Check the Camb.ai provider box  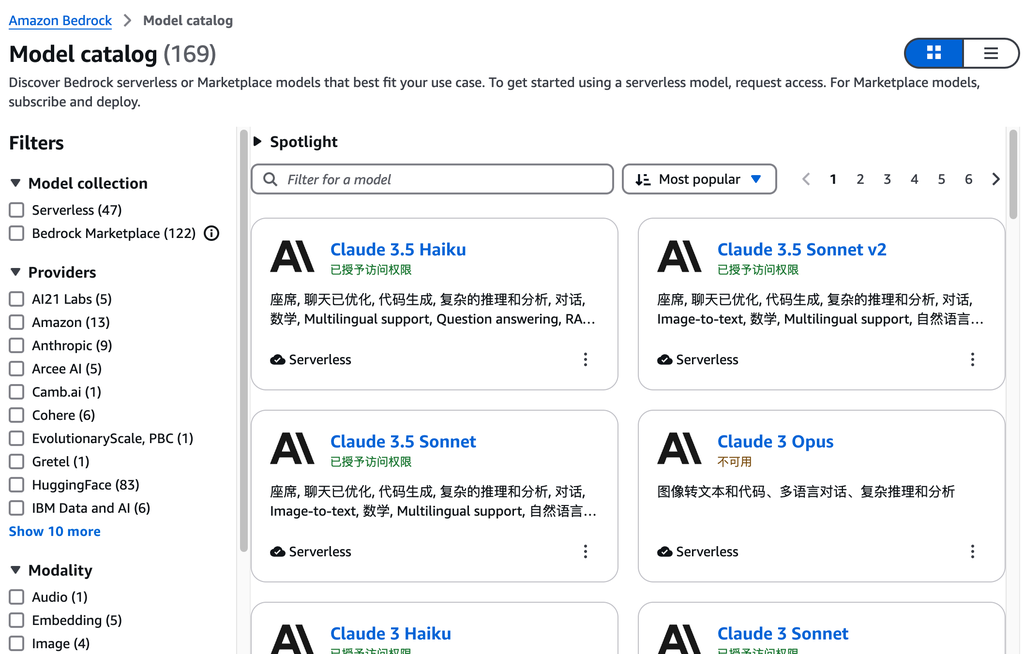point(16,392)
